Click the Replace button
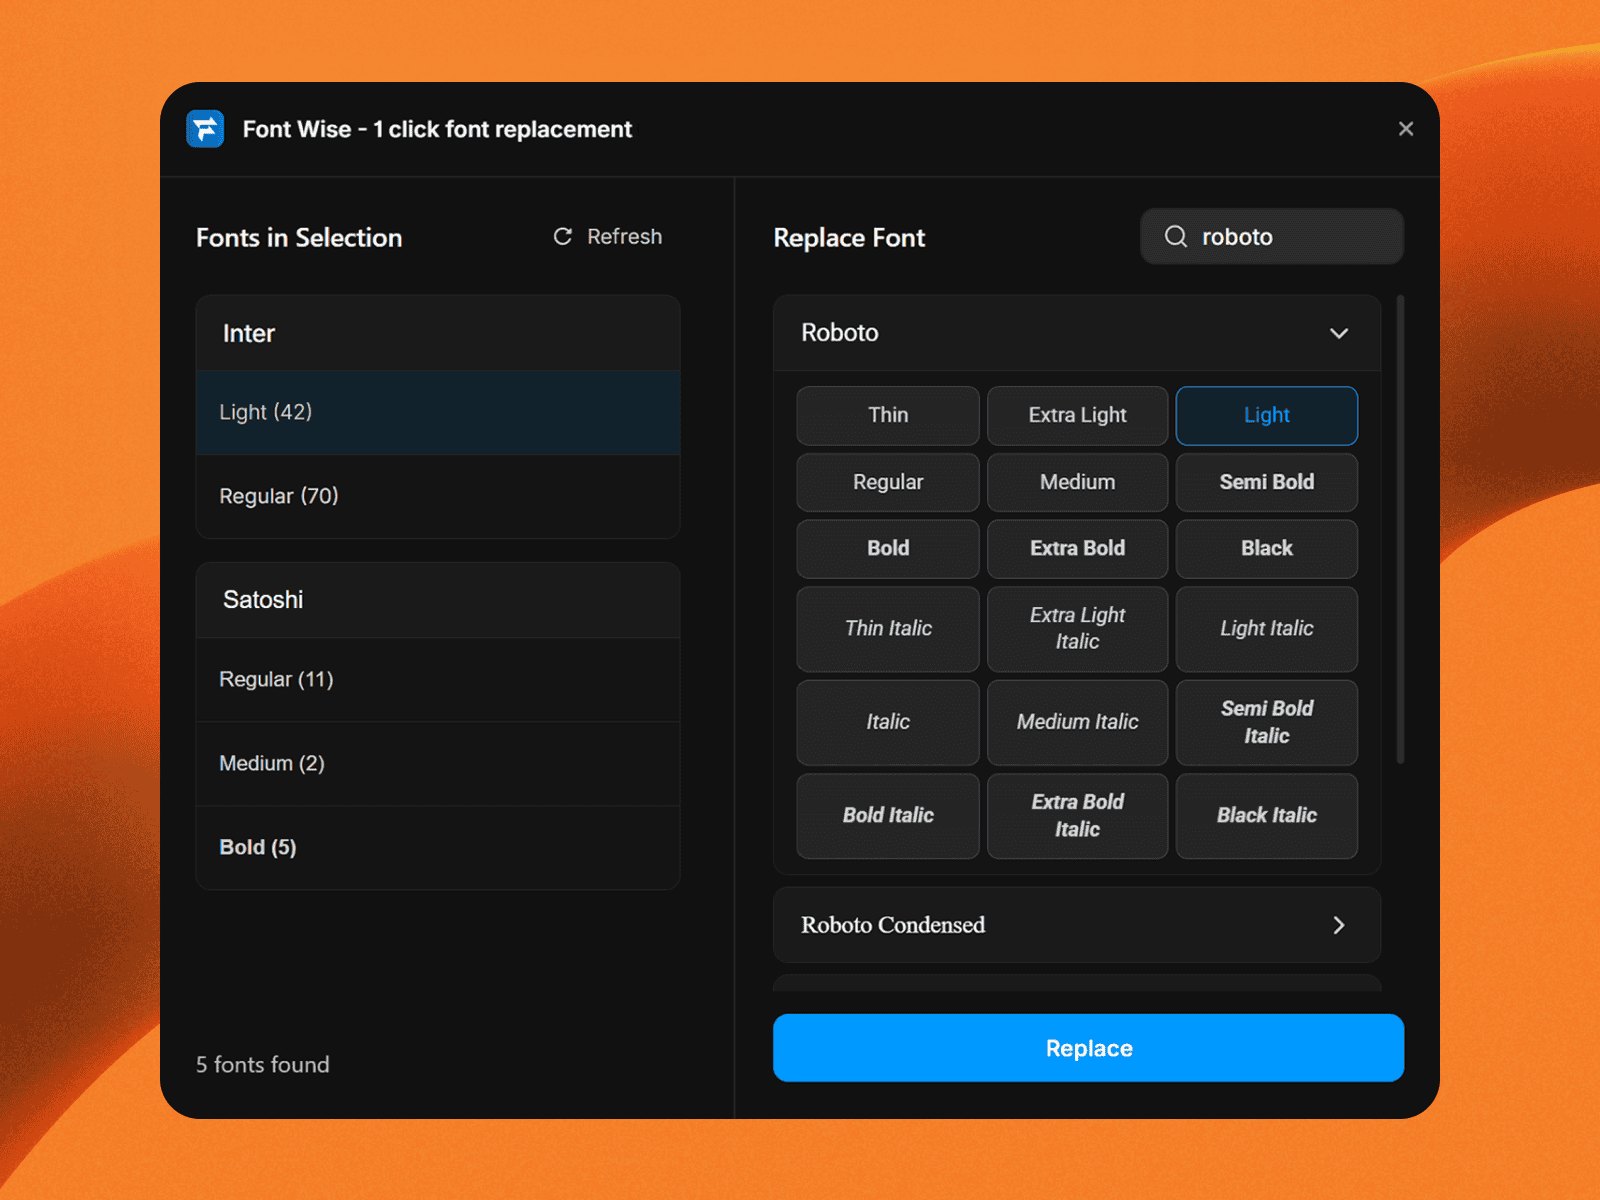The height and width of the screenshot is (1200, 1600). point(1088,1048)
